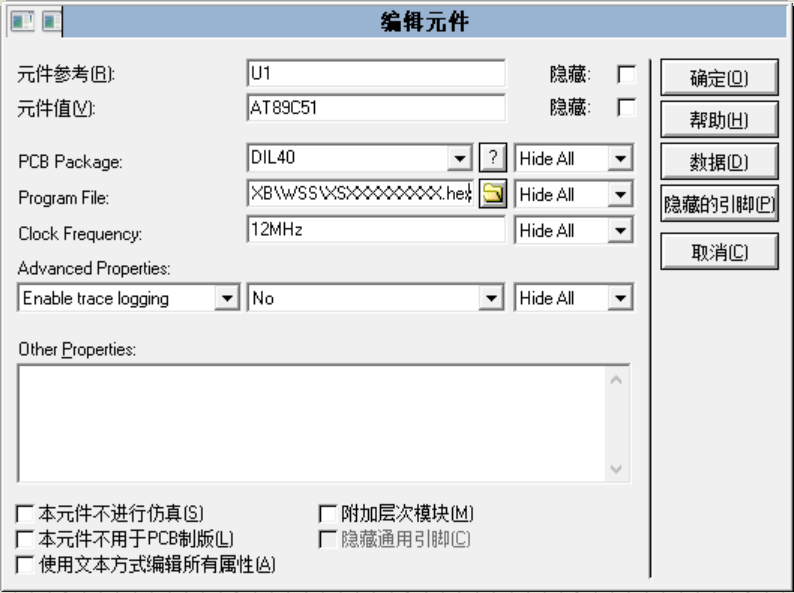Click the Program File path field
794x593 pixels.
click(361, 193)
